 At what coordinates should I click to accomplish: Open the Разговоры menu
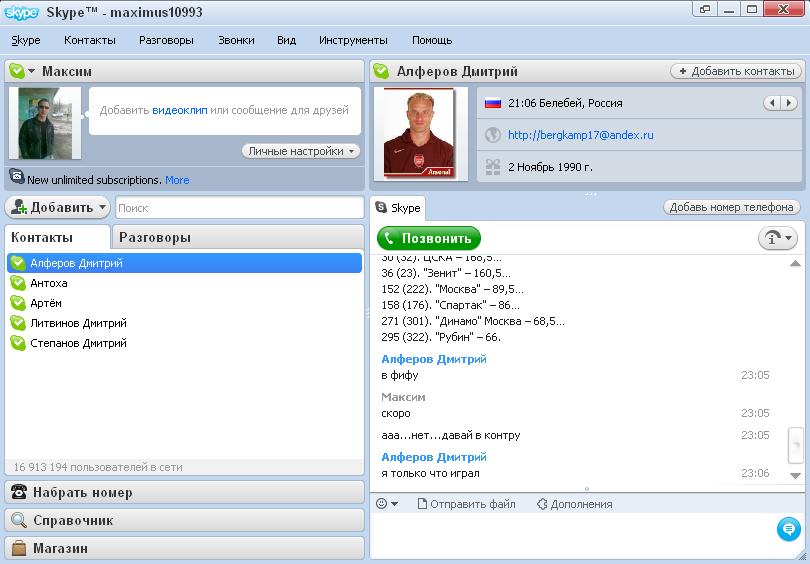(x=166, y=40)
